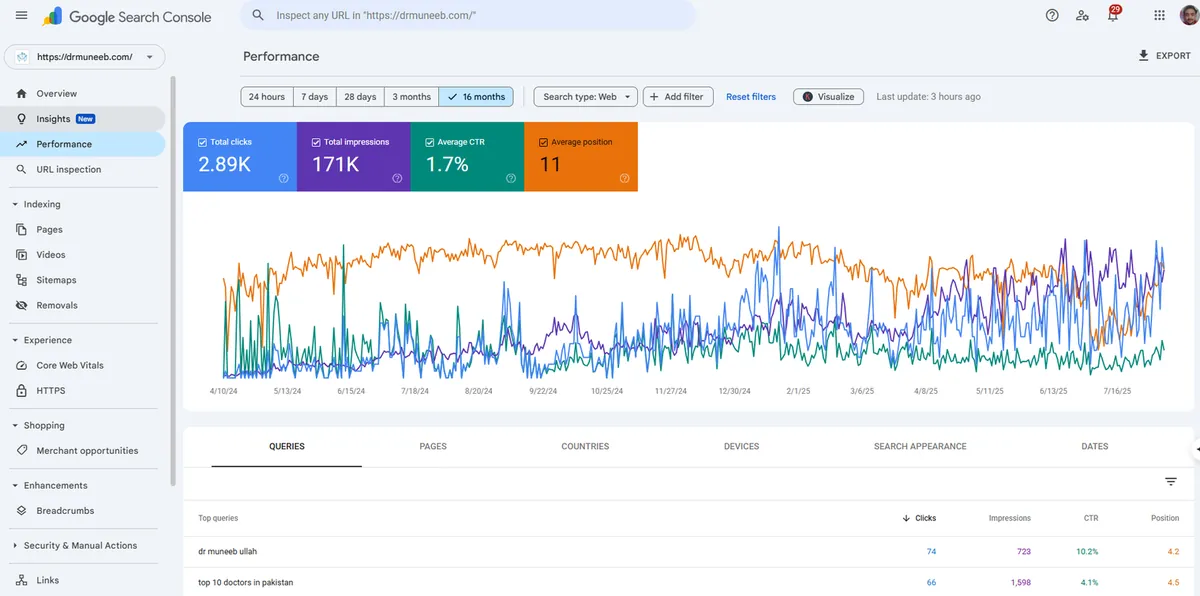Click the Videos icon in sidebar

(x=21, y=255)
